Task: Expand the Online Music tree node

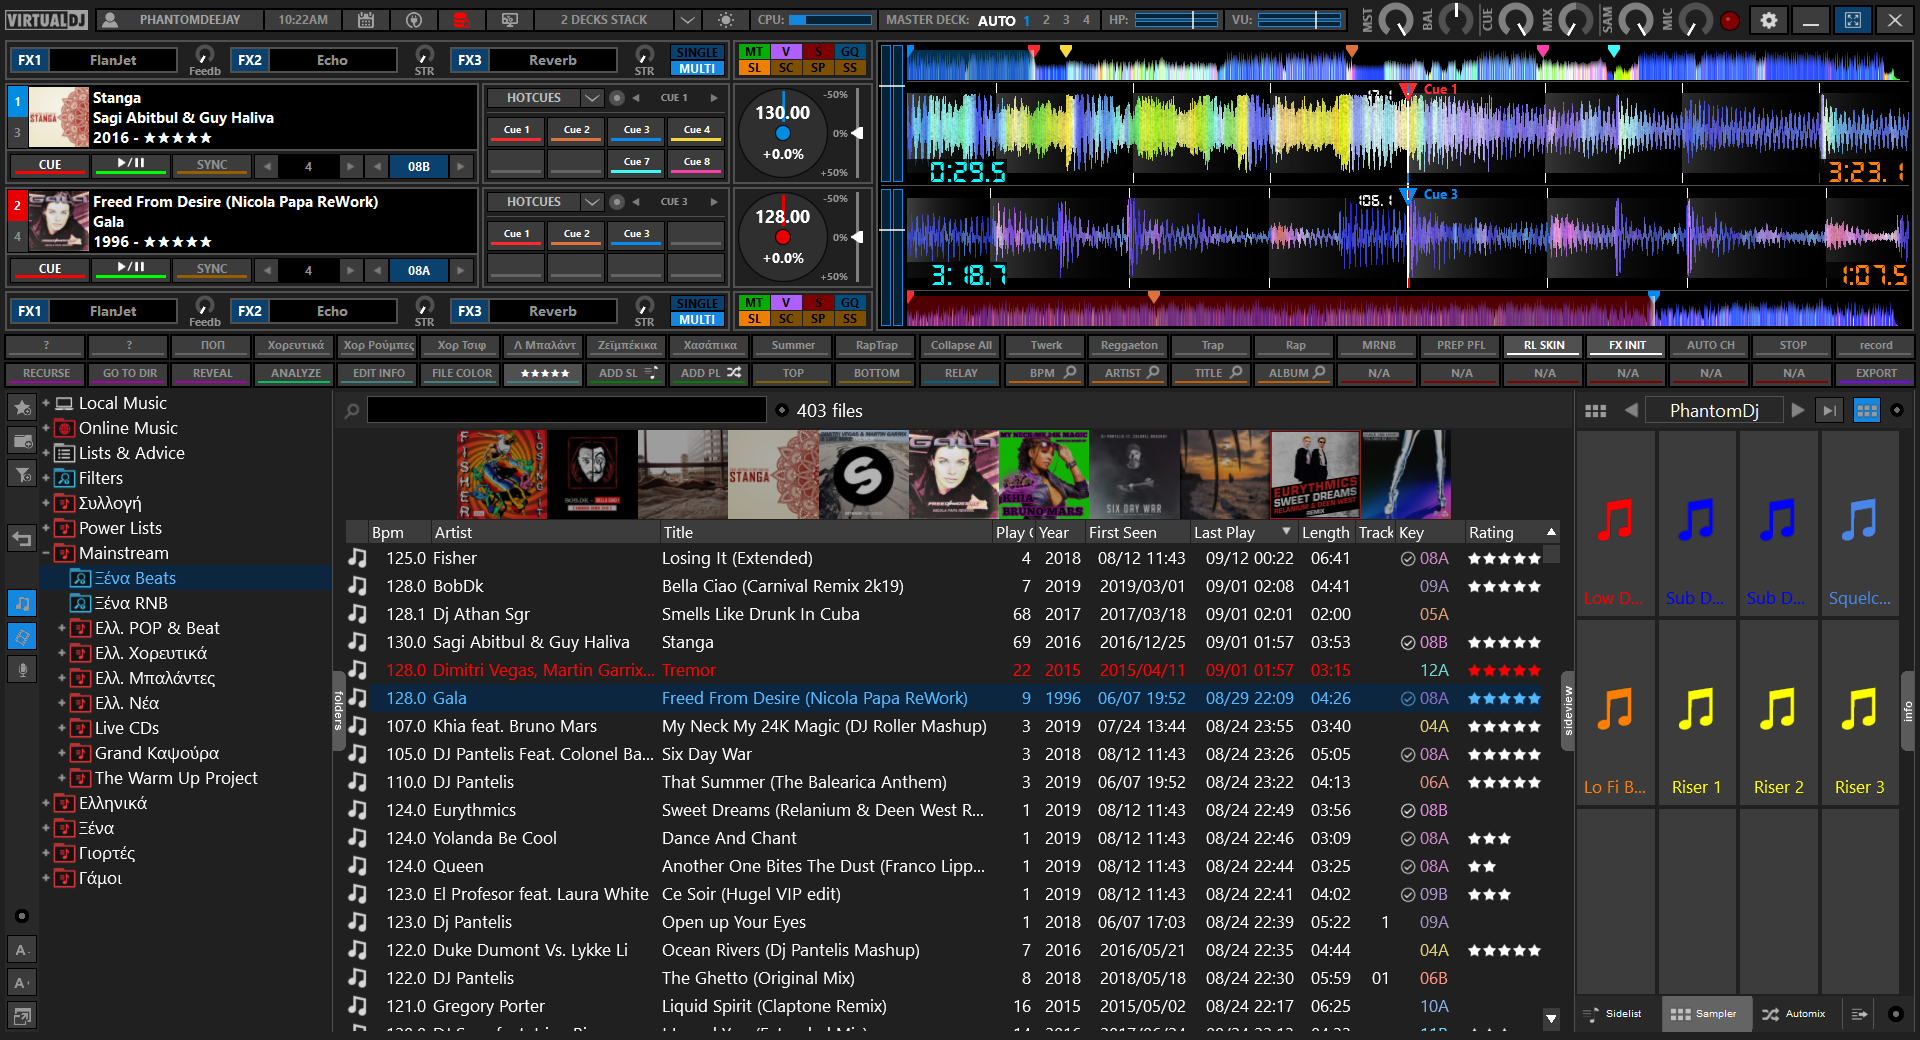Action: [46, 428]
